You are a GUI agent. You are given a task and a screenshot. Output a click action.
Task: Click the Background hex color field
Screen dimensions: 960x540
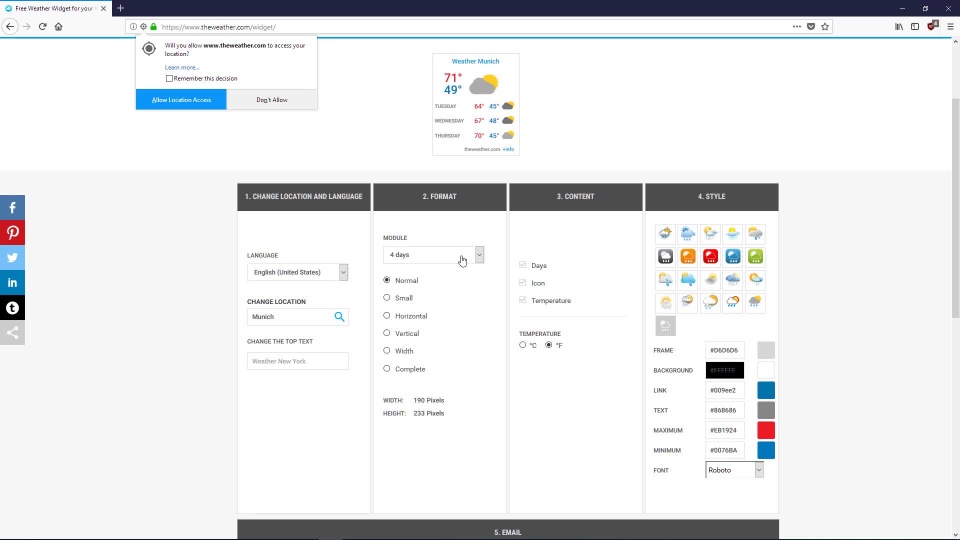tap(725, 370)
